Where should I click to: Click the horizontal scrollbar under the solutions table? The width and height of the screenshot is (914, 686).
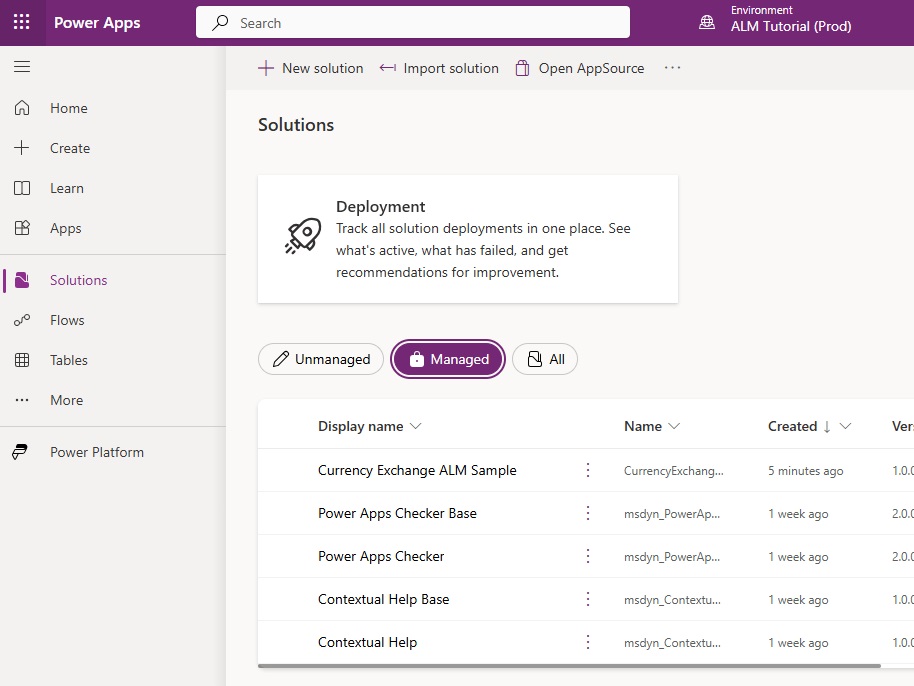click(x=569, y=666)
